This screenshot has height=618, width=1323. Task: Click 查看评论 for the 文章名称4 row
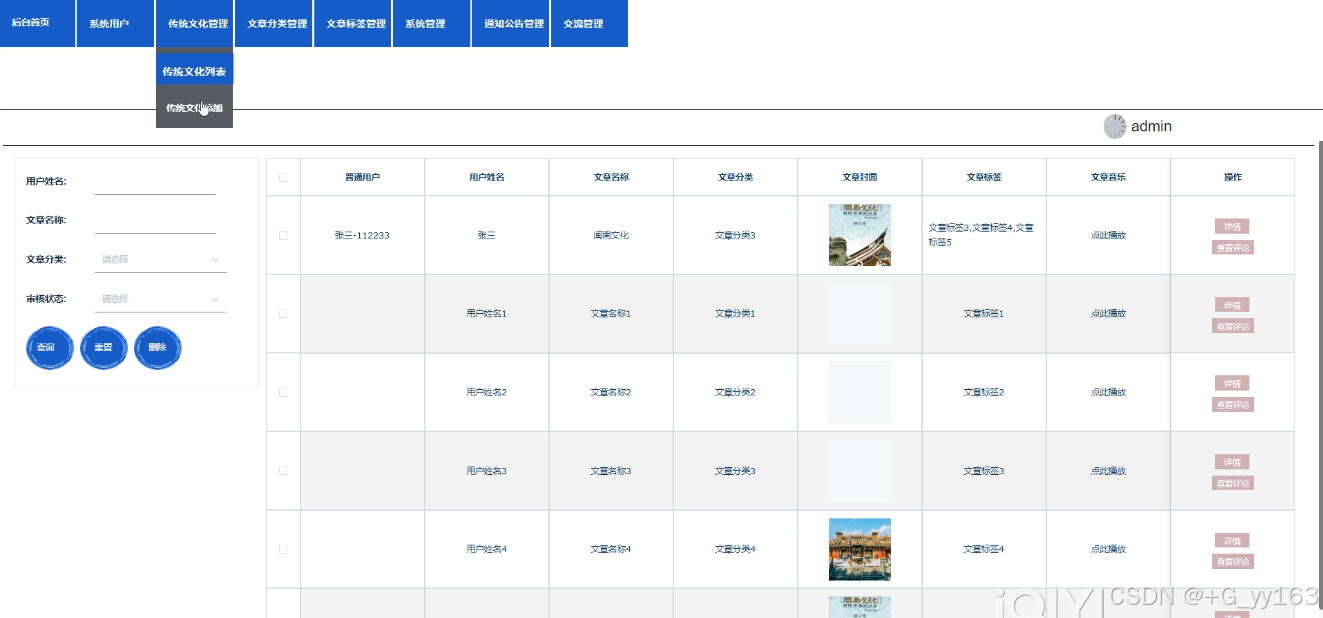pyautogui.click(x=1232, y=562)
